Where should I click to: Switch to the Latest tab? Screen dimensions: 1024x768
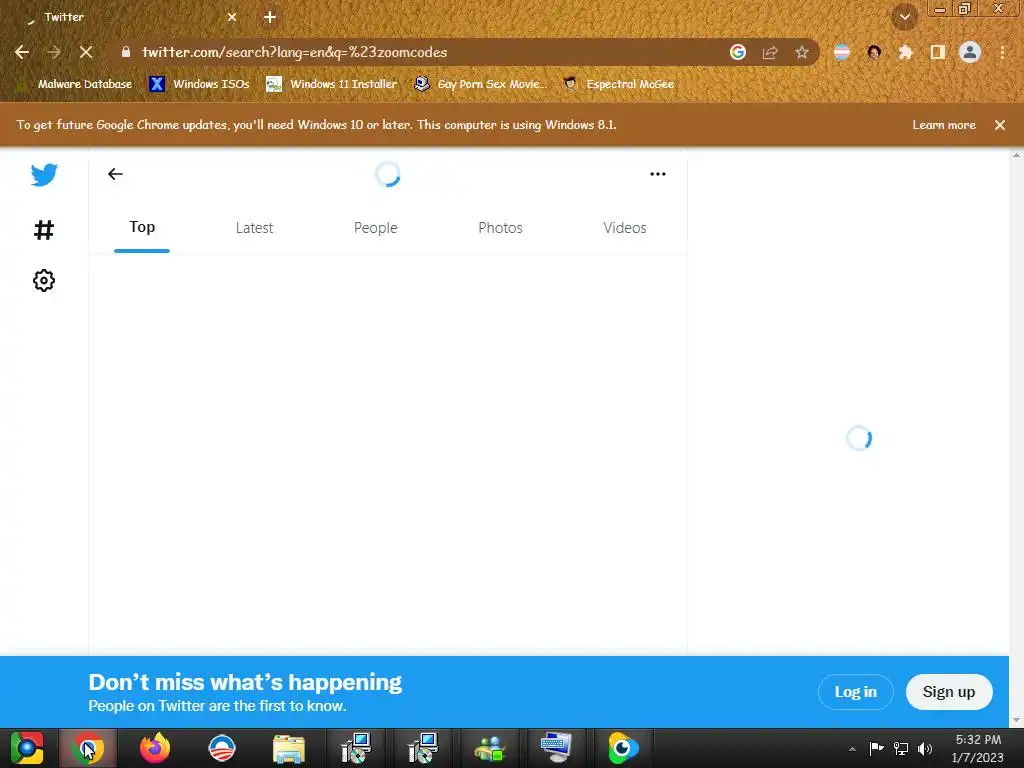coord(254,227)
